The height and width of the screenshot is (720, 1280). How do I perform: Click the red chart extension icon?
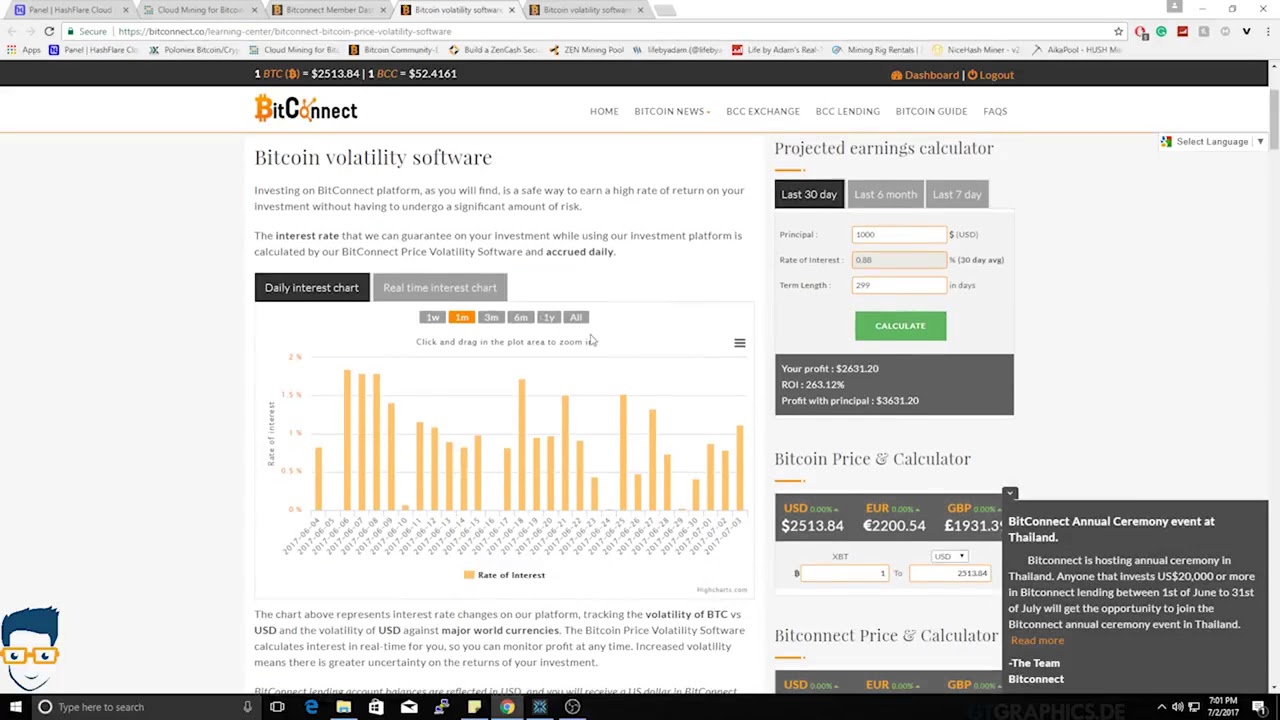1182,31
